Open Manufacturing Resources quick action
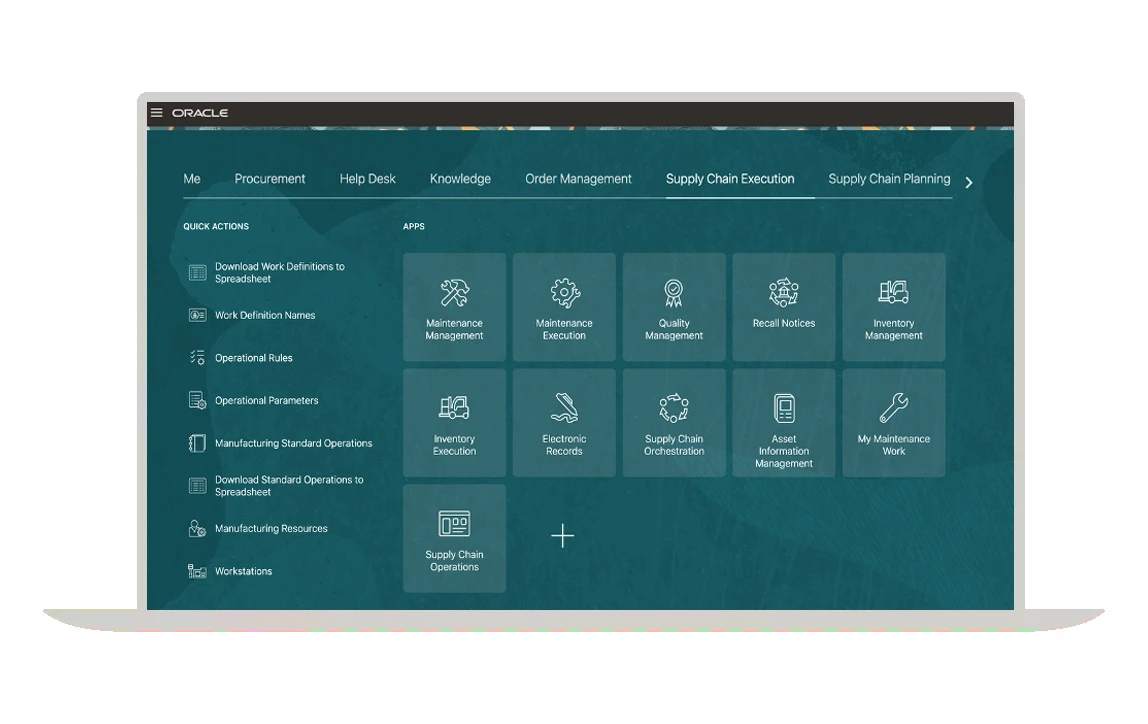The height and width of the screenshot is (724, 1148). 270,529
